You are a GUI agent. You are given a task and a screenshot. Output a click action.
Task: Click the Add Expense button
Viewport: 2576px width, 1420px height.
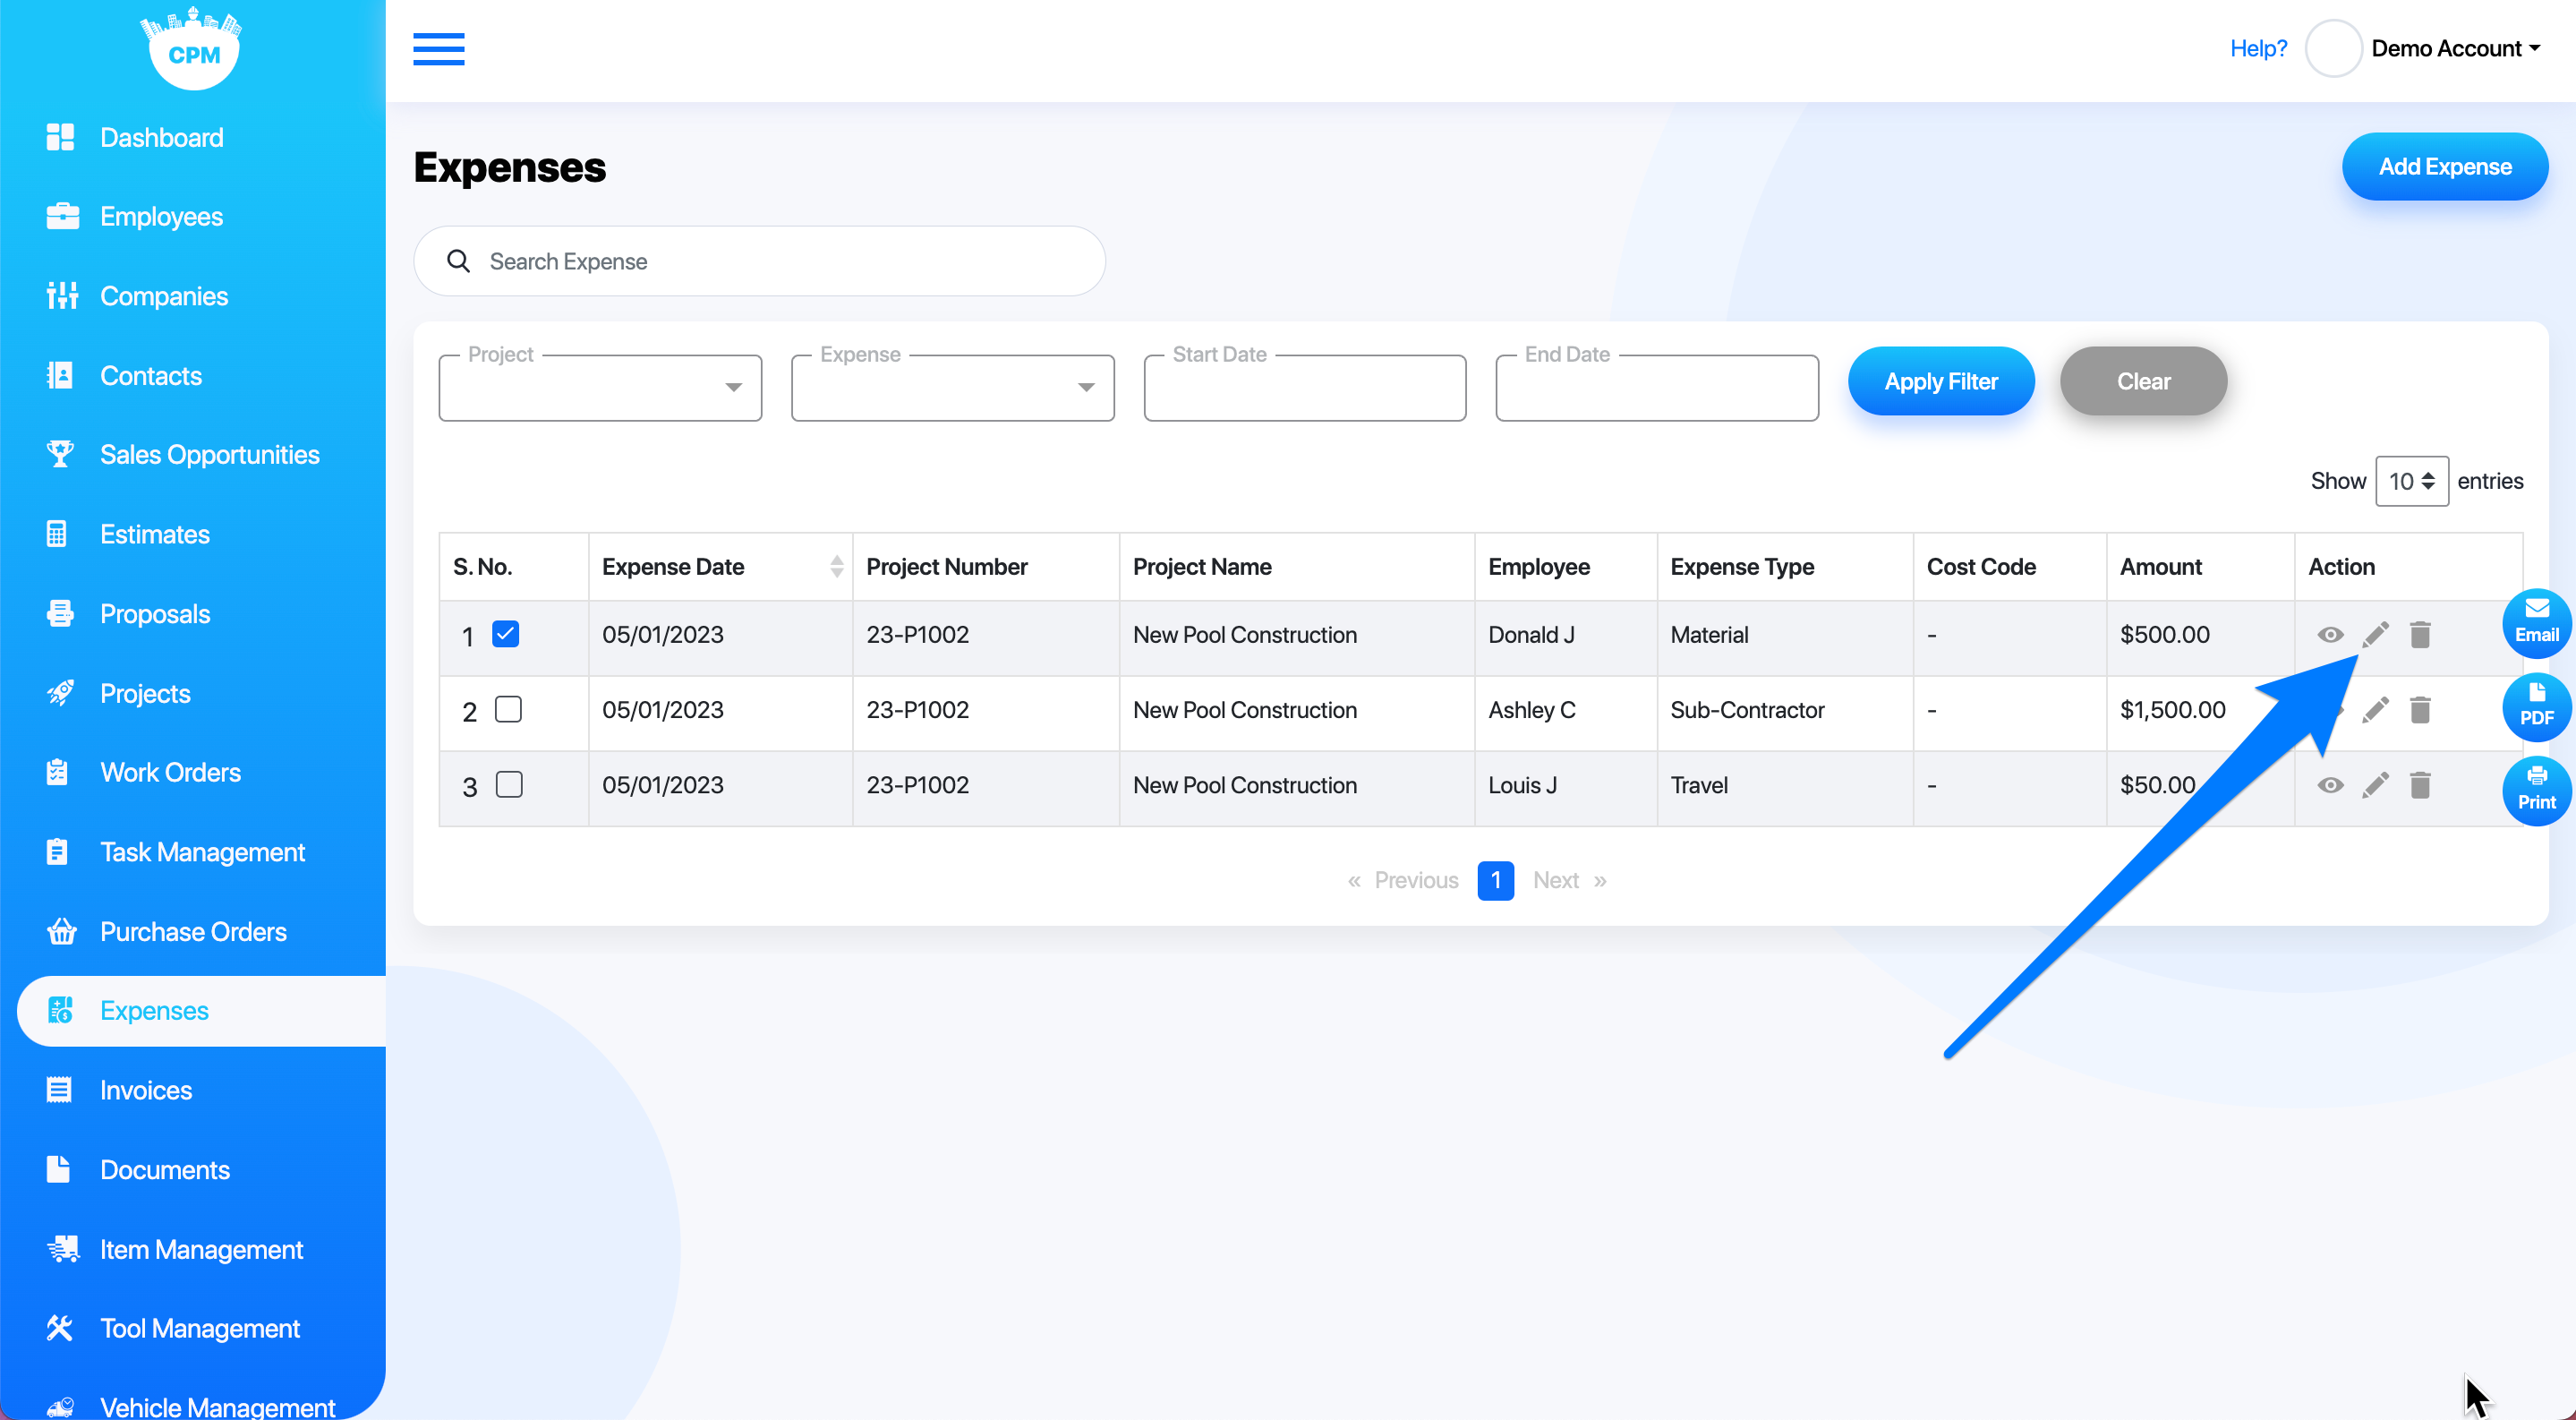pyautogui.click(x=2444, y=166)
